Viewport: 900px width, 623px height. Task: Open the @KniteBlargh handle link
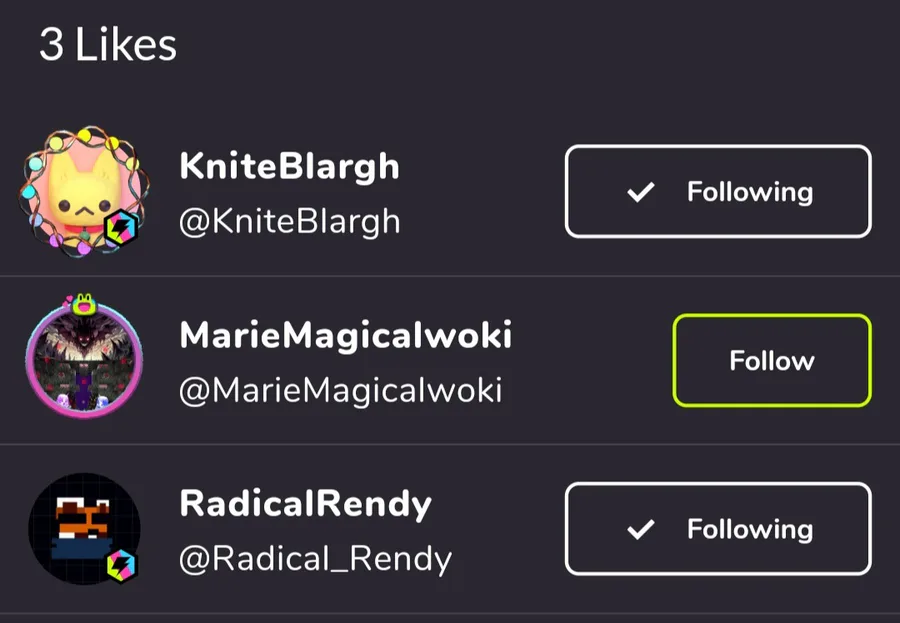click(289, 222)
